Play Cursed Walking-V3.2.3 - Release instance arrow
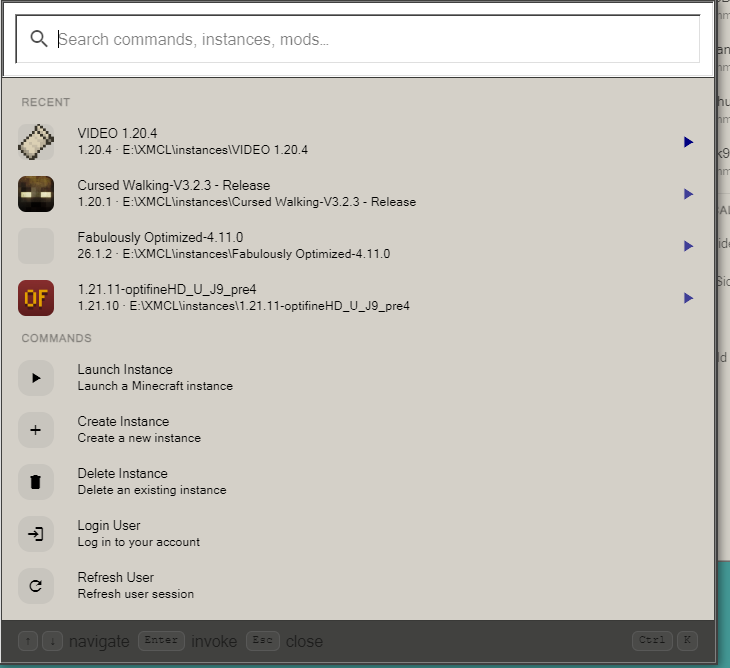This screenshot has height=668, width=730. [688, 194]
